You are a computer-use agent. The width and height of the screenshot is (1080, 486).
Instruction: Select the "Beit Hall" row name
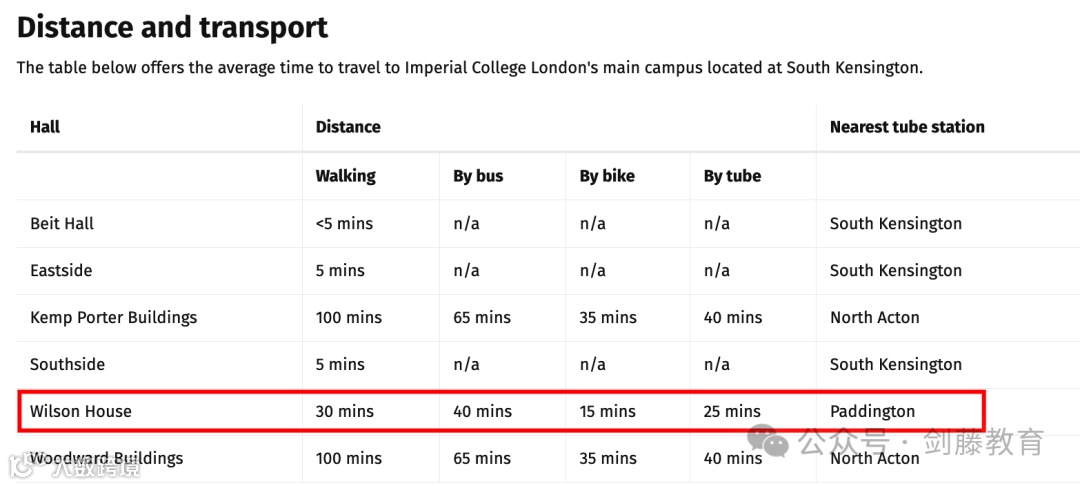point(62,224)
